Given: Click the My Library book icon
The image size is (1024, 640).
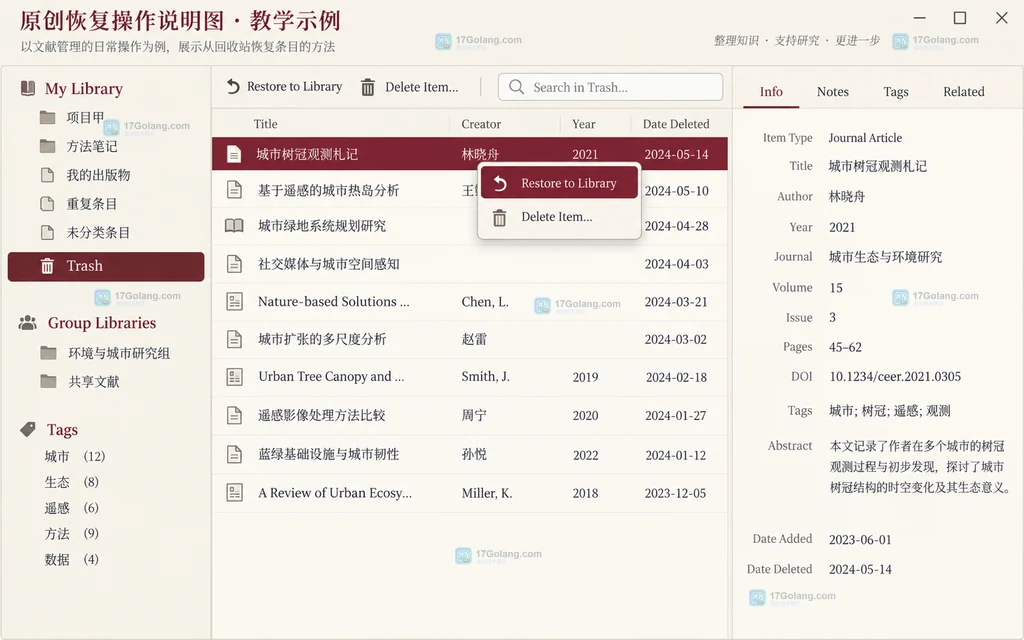Looking at the screenshot, I should [27, 88].
